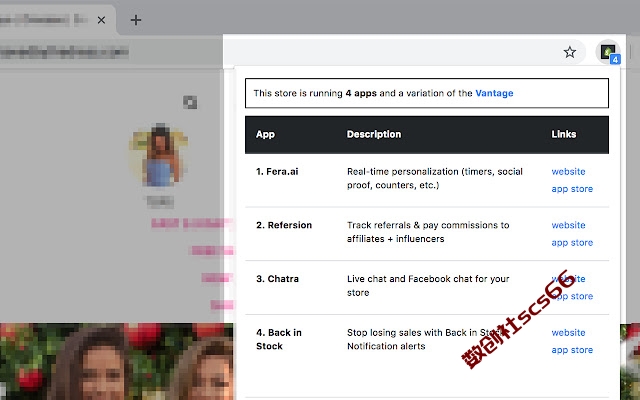
Task: Click the blurred profile avatar on the page
Action: pos(160,156)
